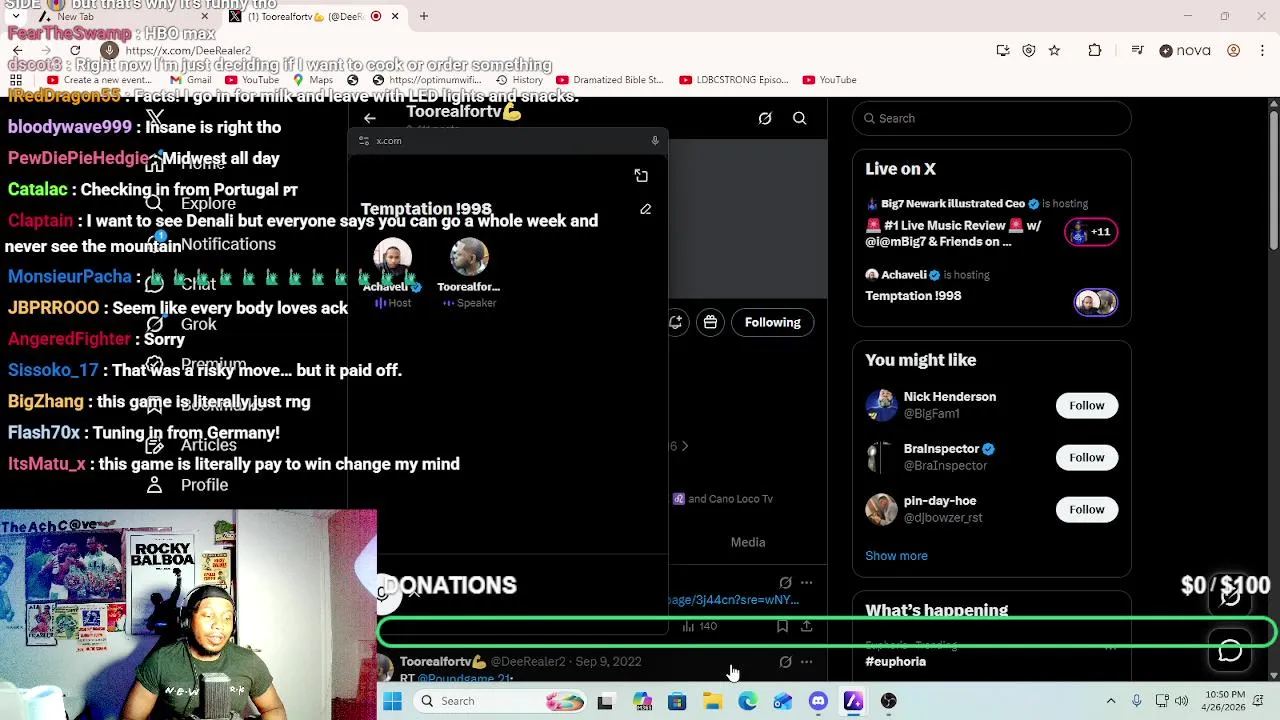Open the browser tab list dropdown
The width and height of the screenshot is (1280, 720).
pyautogui.click(x=17, y=16)
